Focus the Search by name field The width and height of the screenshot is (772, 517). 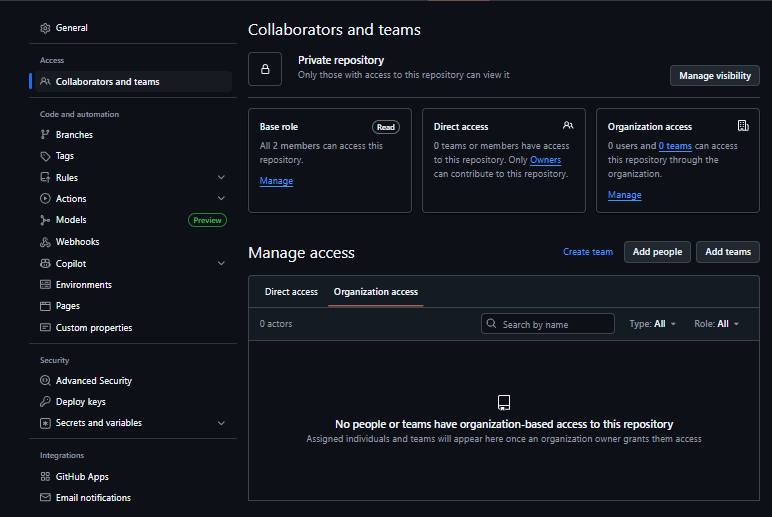(x=547, y=324)
